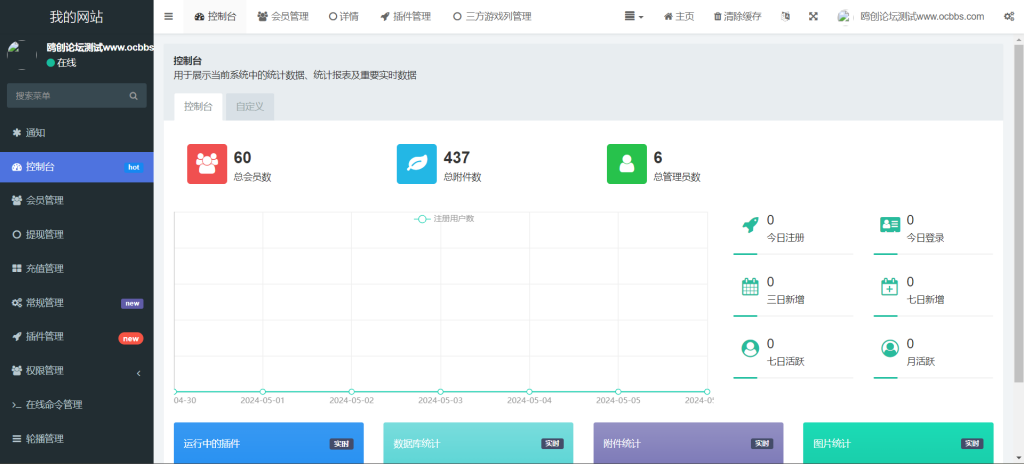Click the rocket icon beside sidebar 插件管理

click(17, 337)
